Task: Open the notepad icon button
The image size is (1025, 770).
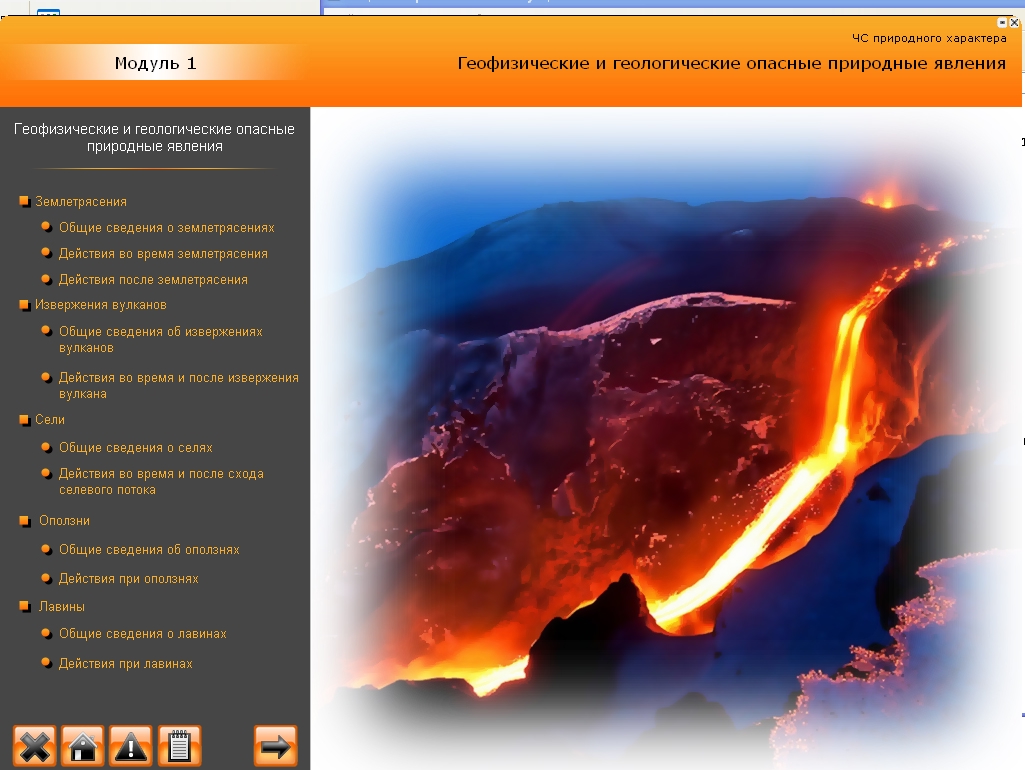Action: (x=180, y=746)
